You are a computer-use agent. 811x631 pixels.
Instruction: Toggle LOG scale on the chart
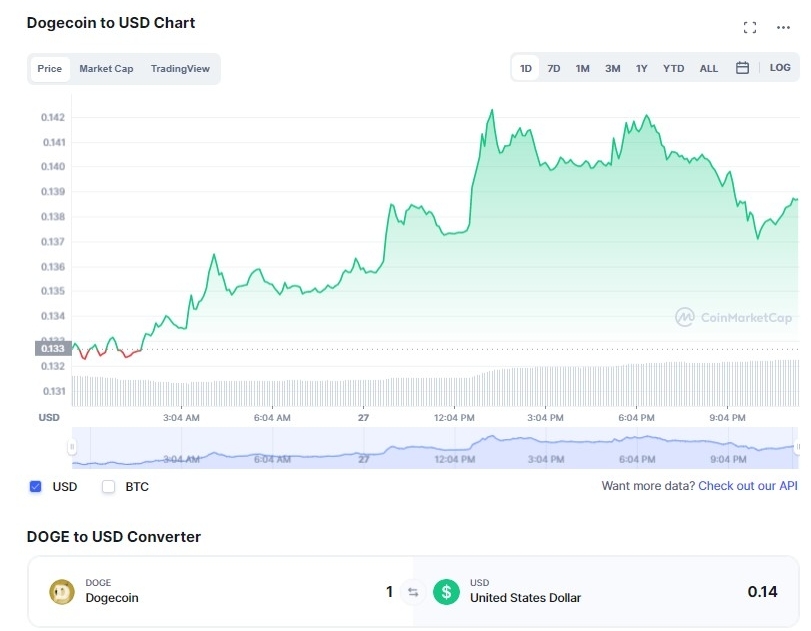780,68
